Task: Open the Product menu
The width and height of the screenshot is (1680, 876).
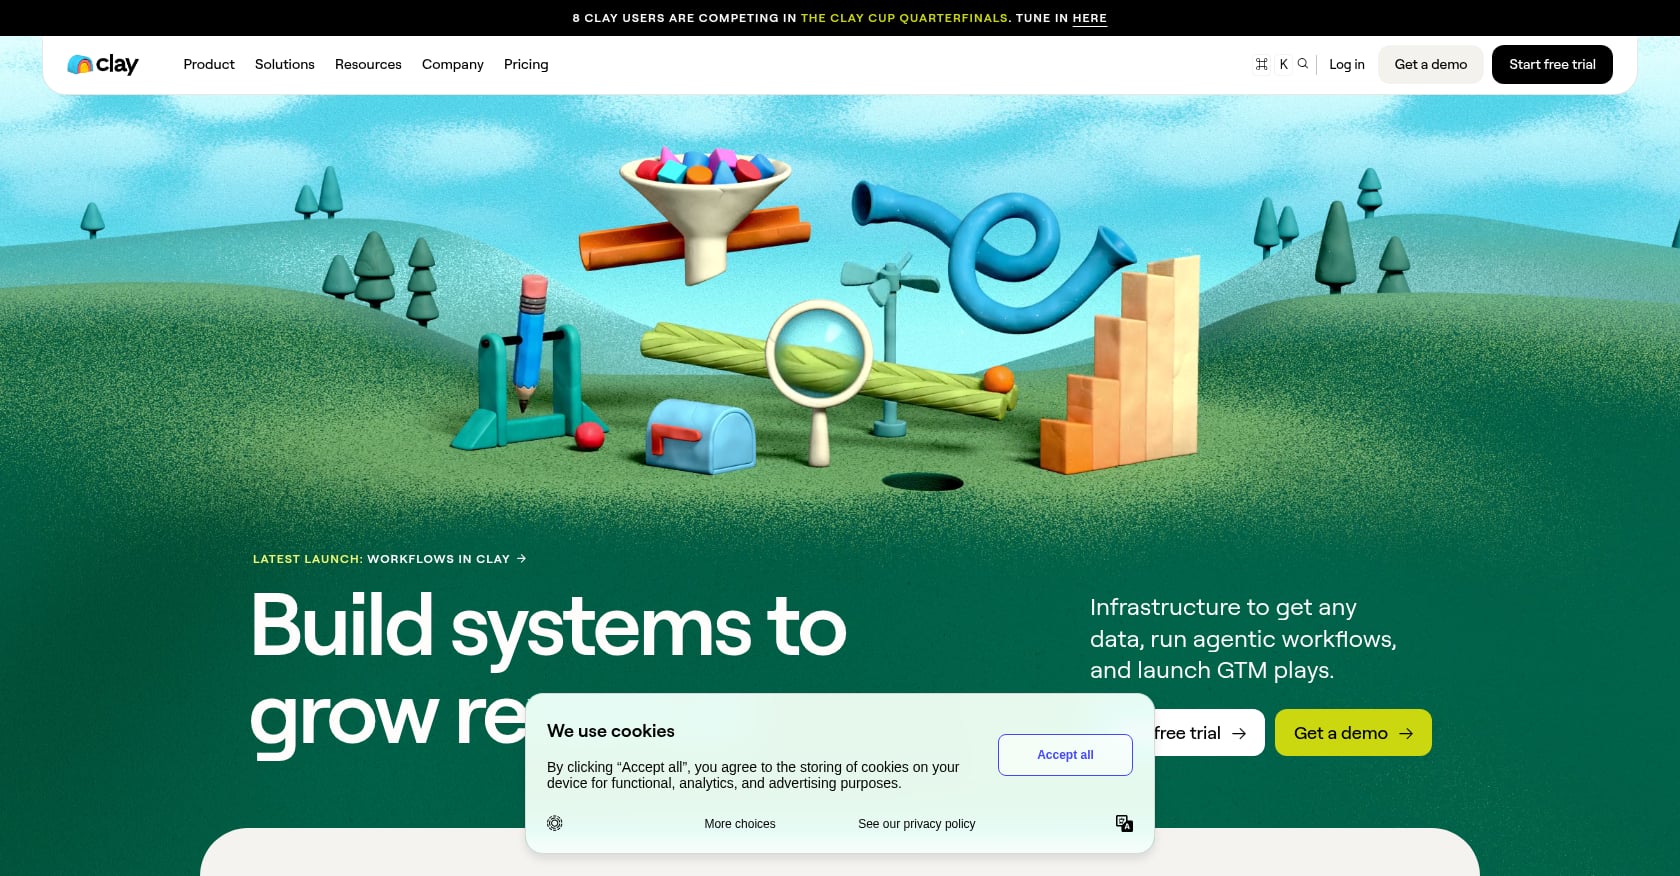Action: point(209,64)
